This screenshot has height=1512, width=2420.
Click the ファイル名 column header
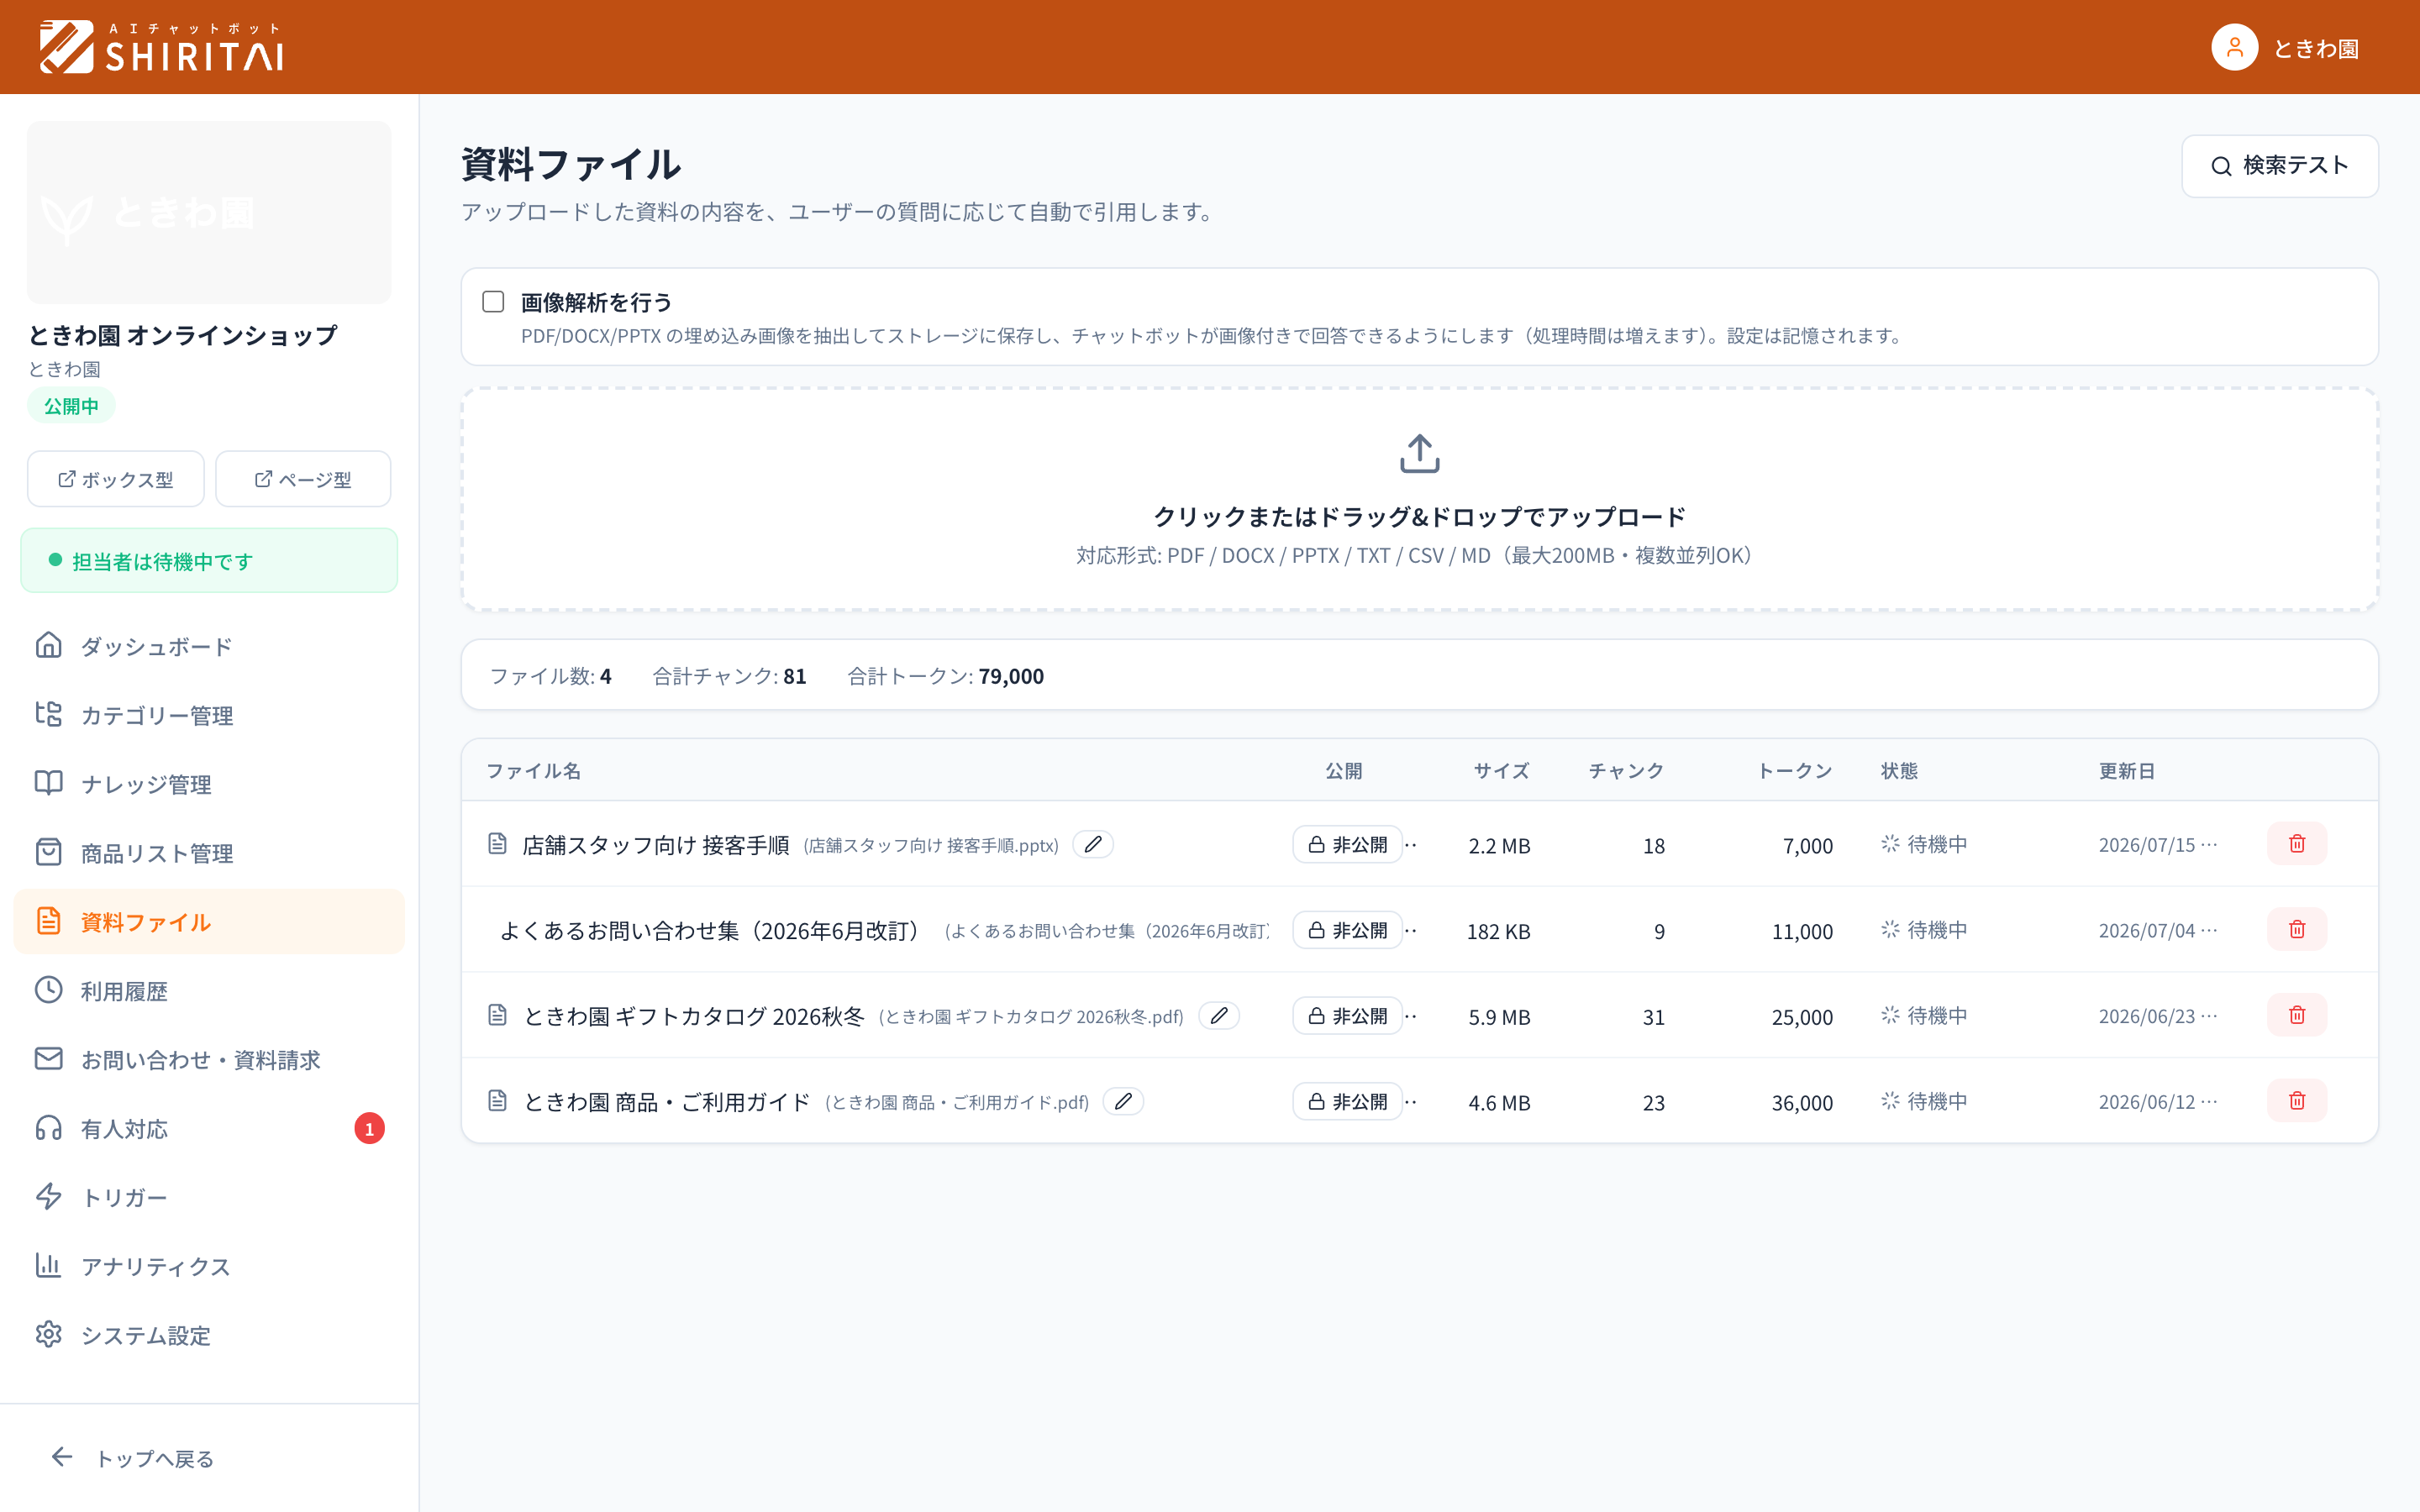point(533,771)
